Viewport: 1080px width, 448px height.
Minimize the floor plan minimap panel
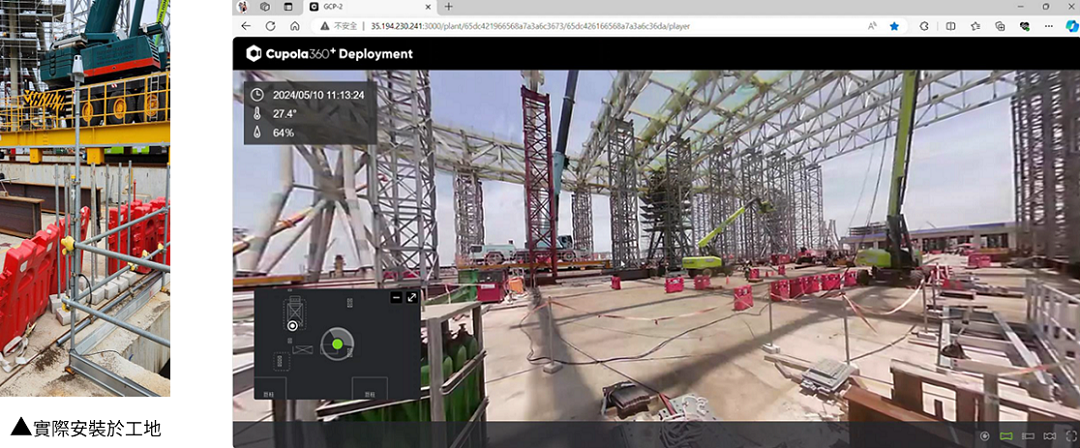point(396,298)
